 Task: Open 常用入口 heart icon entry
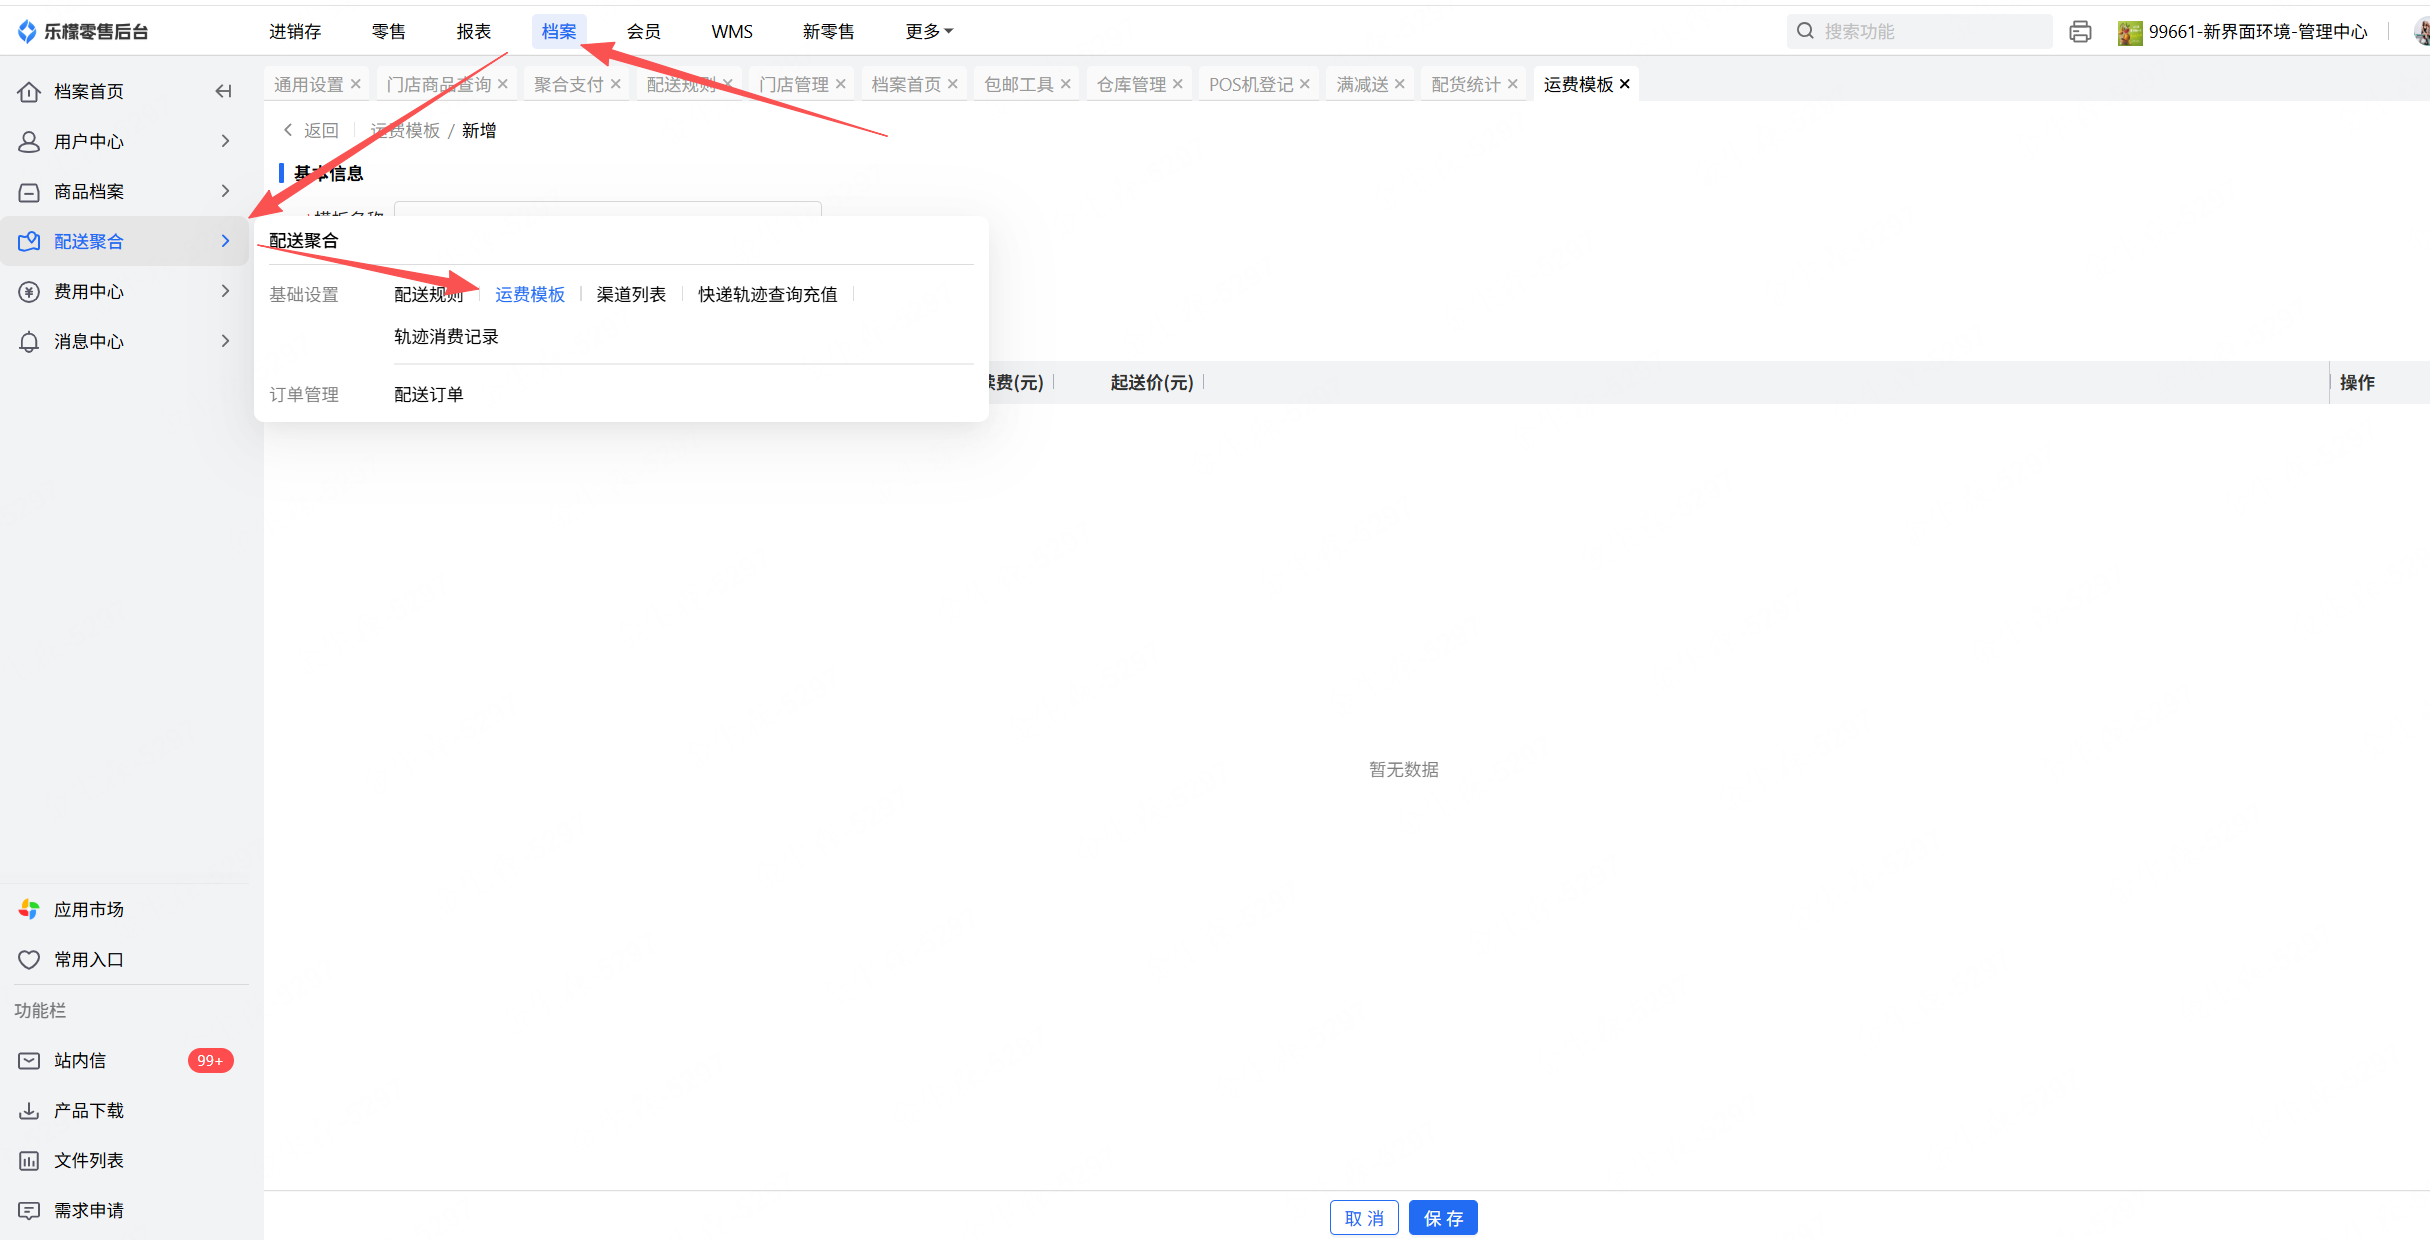29,959
